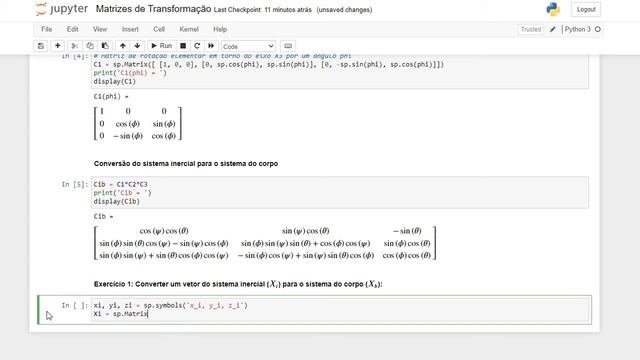Open the Cell menu
Image resolution: width=640 pixels, height=360 pixels.
[159, 29]
